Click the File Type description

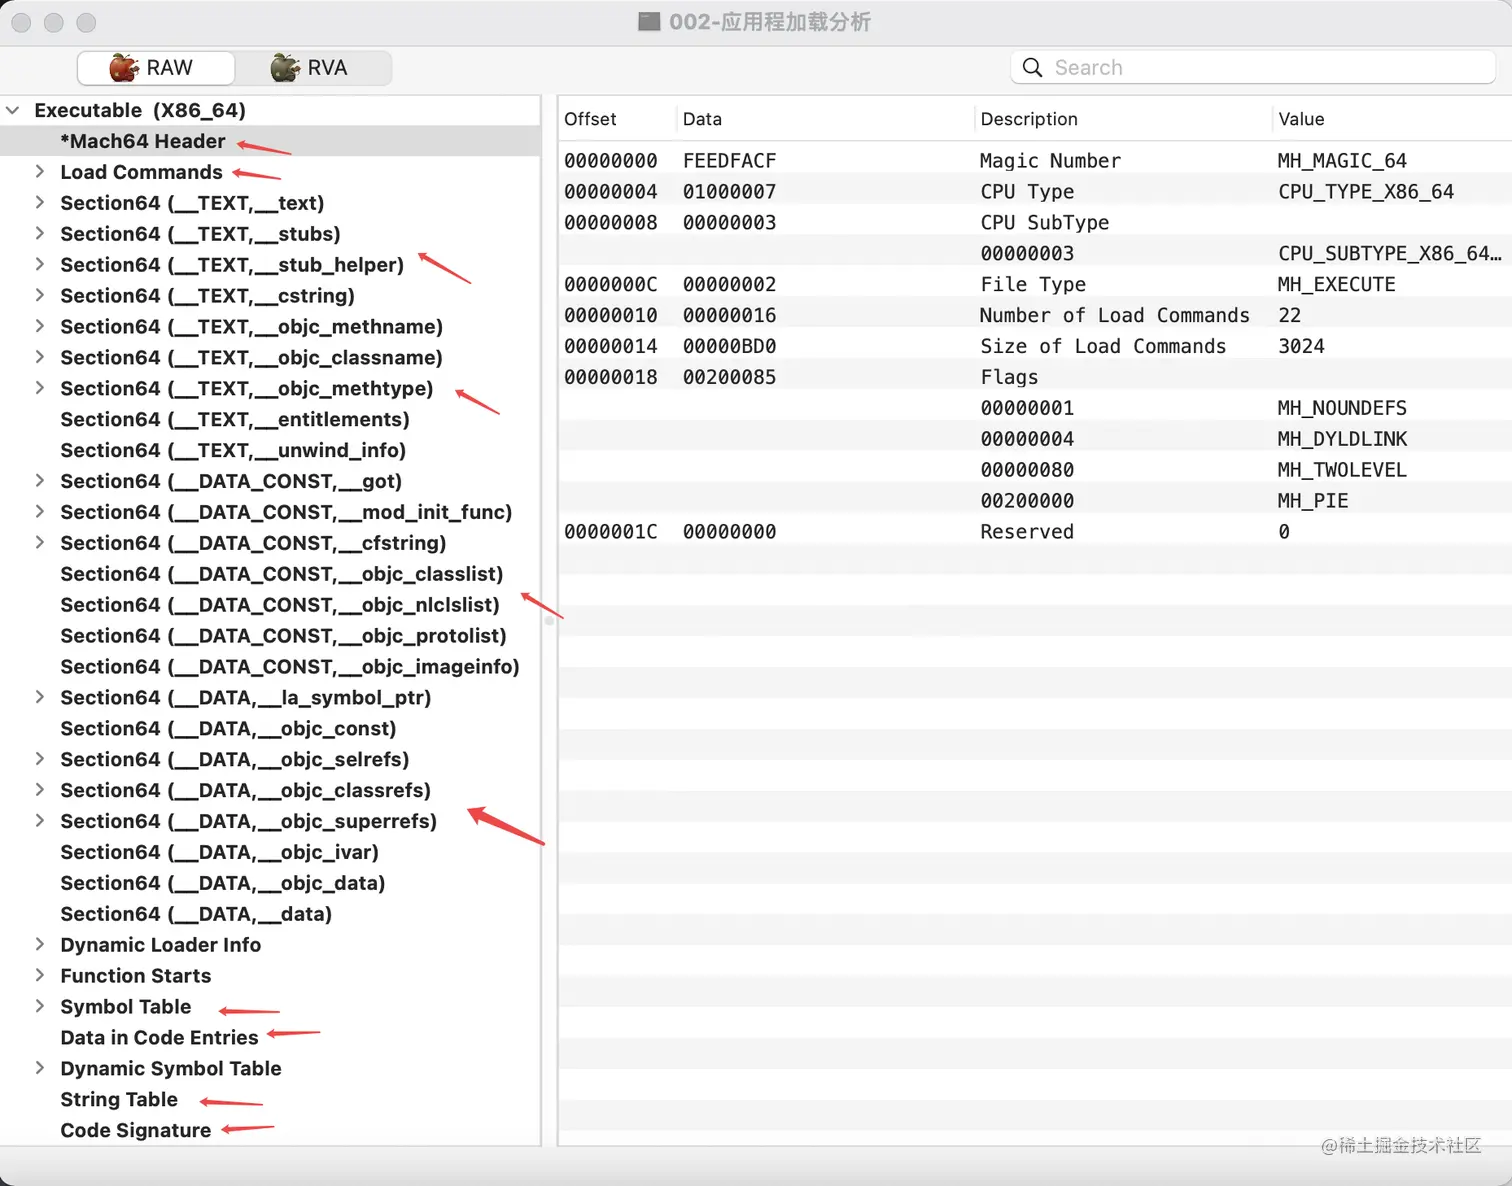1033,285
